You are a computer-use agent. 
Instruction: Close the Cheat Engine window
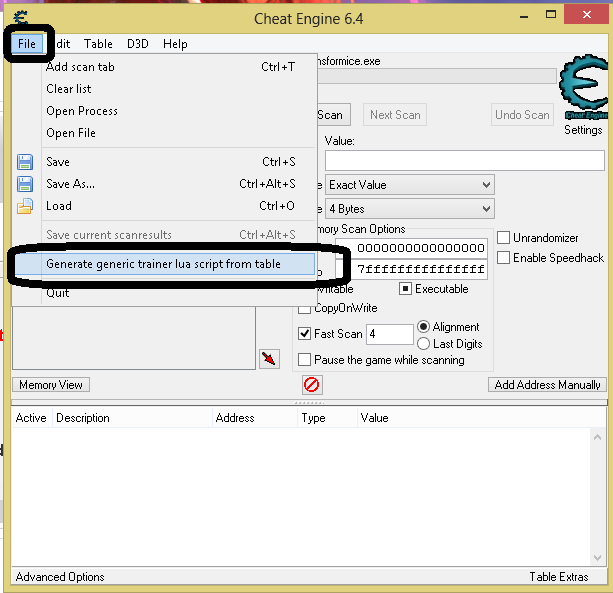[x=586, y=15]
